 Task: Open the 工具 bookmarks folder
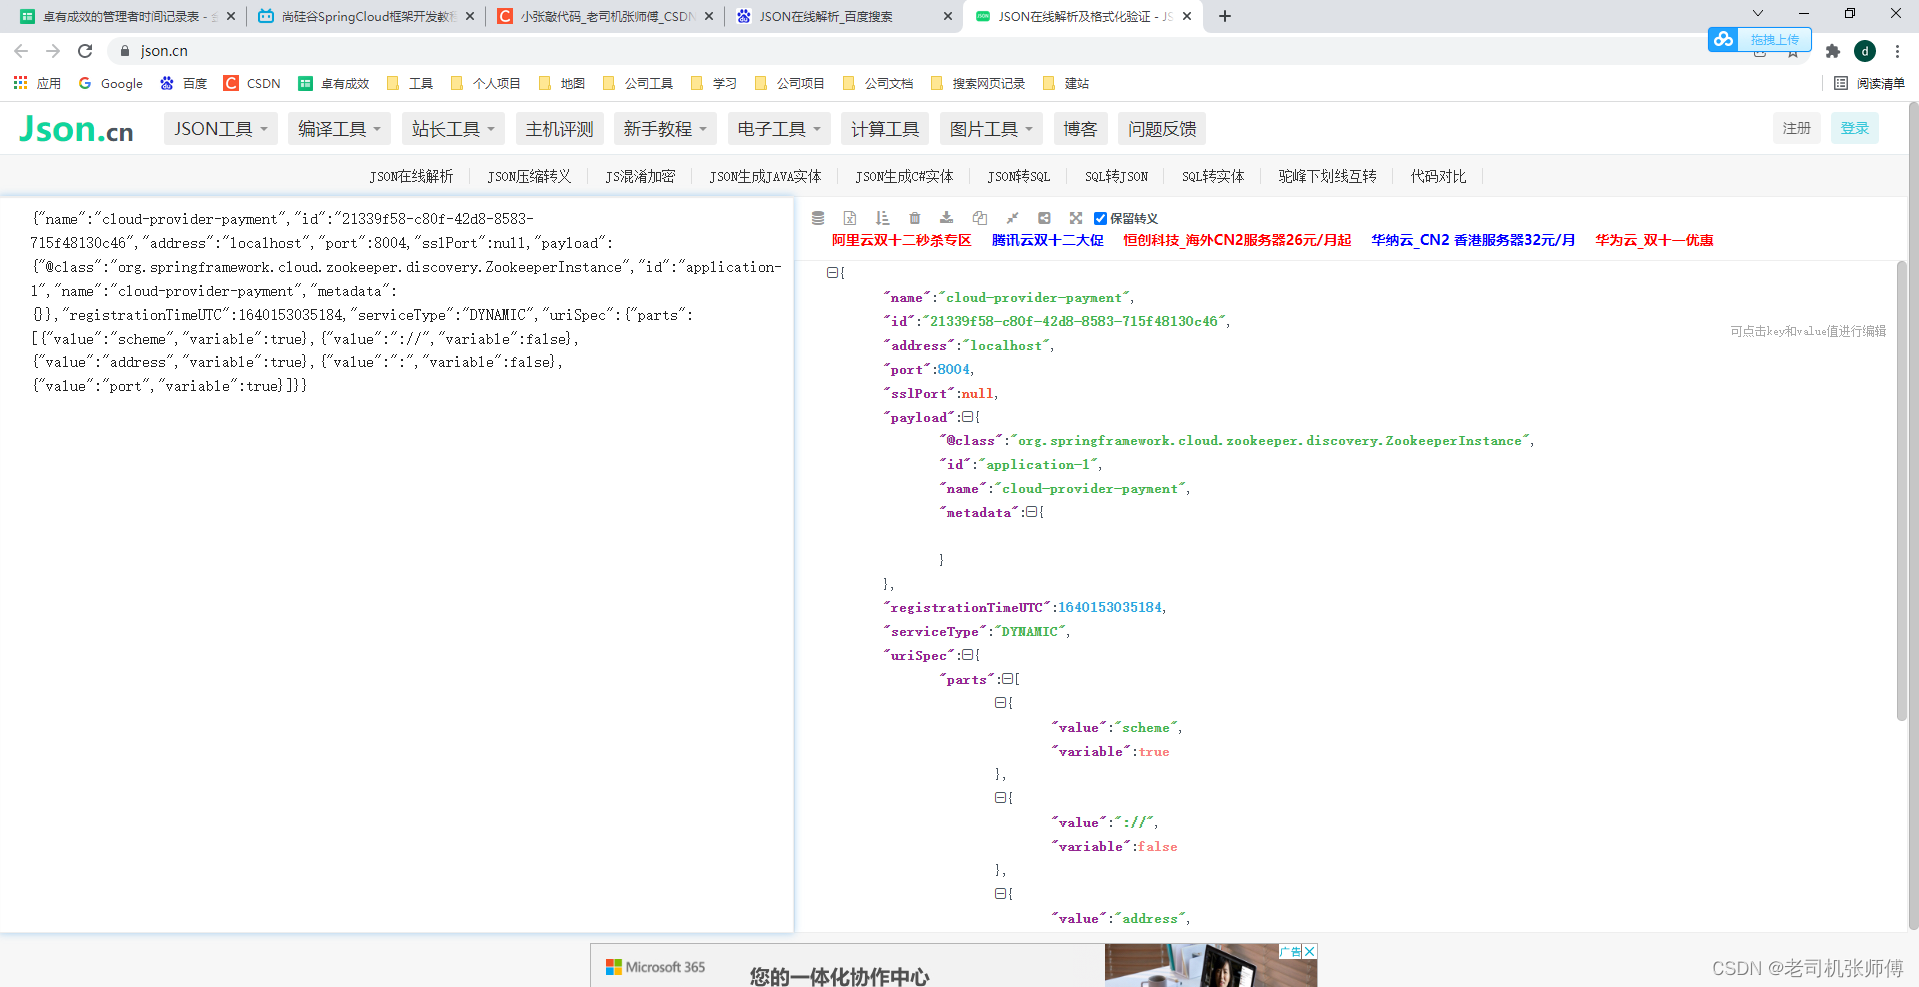pyautogui.click(x=410, y=83)
